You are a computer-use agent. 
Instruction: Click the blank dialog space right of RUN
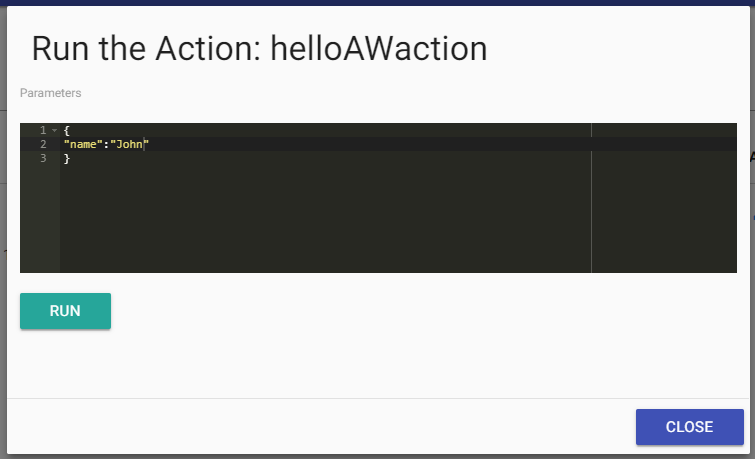click(400, 311)
